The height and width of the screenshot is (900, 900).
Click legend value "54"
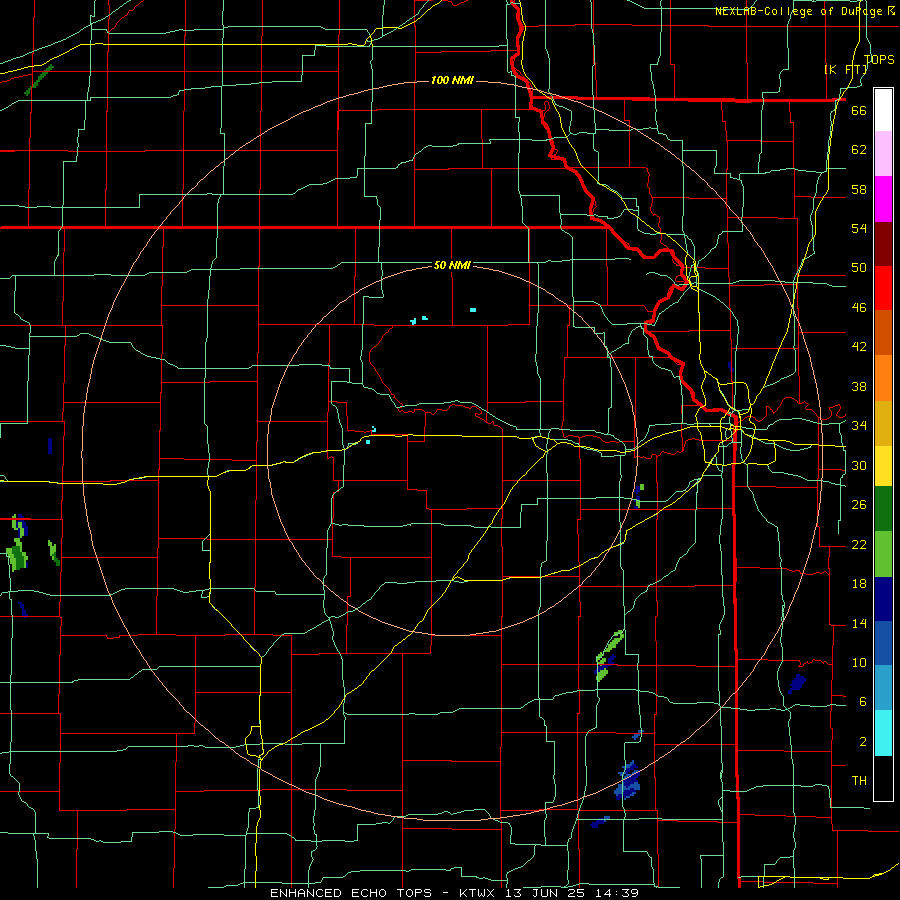coord(859,228)
